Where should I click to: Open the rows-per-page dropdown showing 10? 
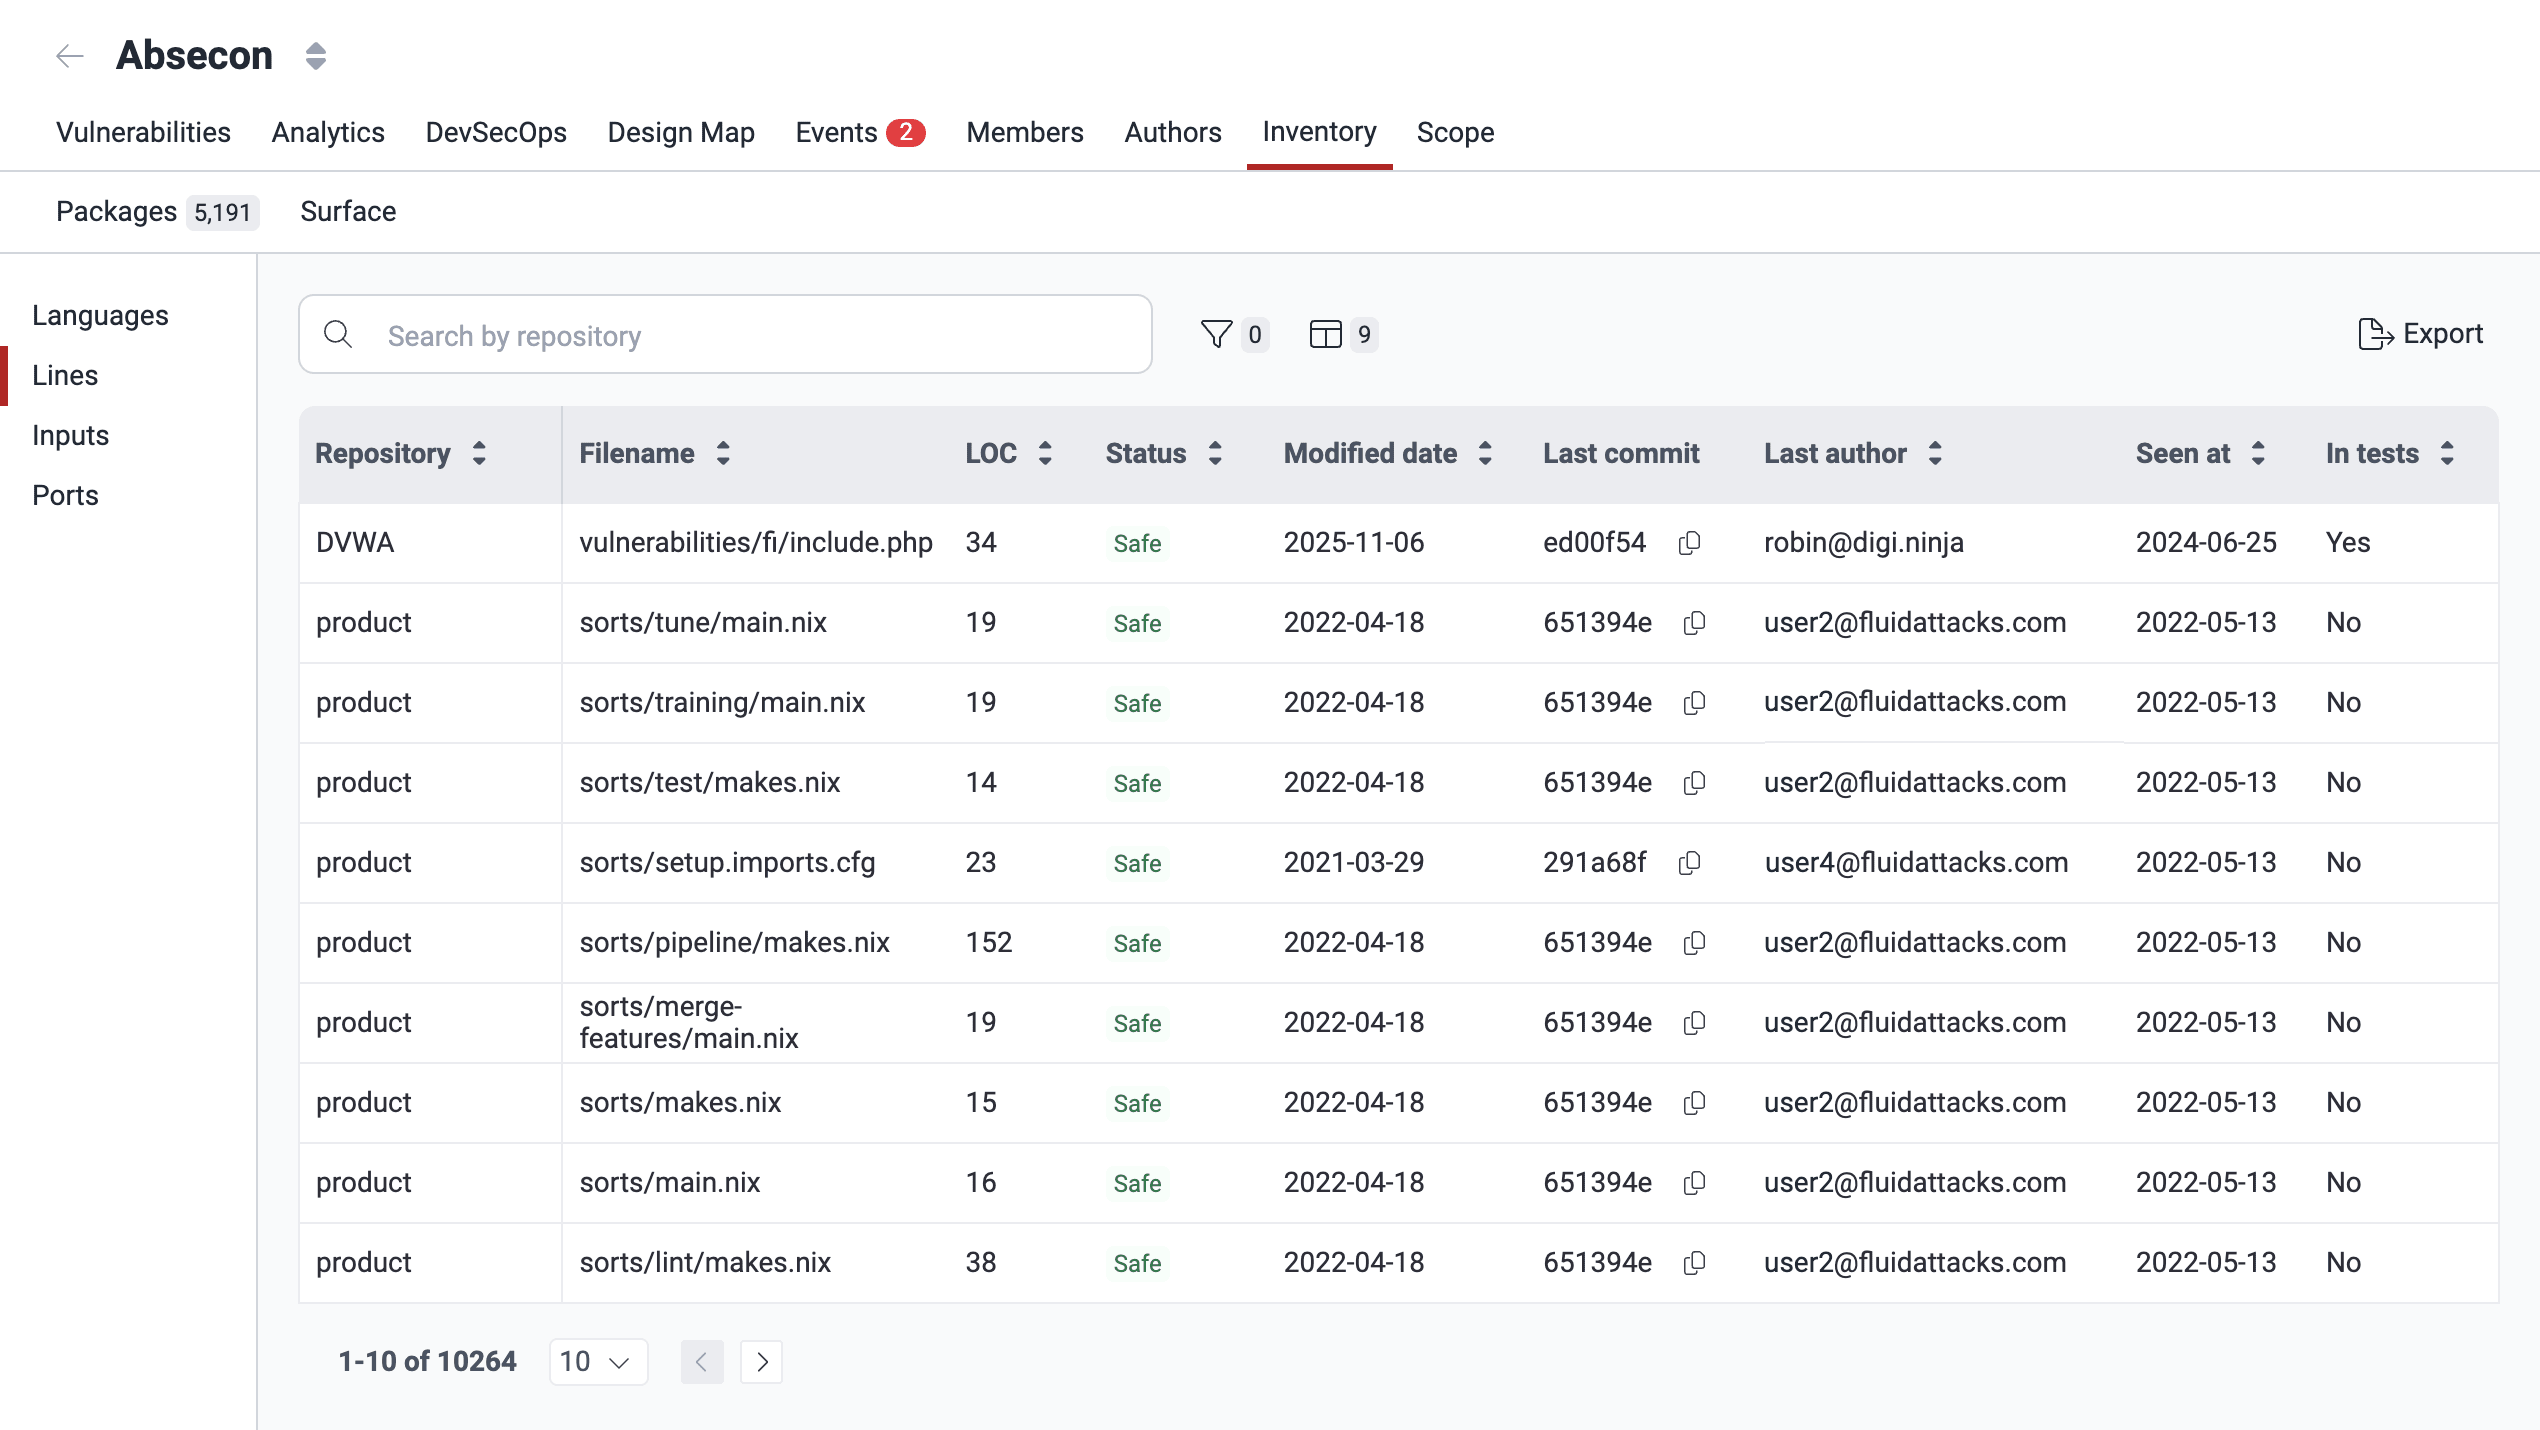point(597,1361)
